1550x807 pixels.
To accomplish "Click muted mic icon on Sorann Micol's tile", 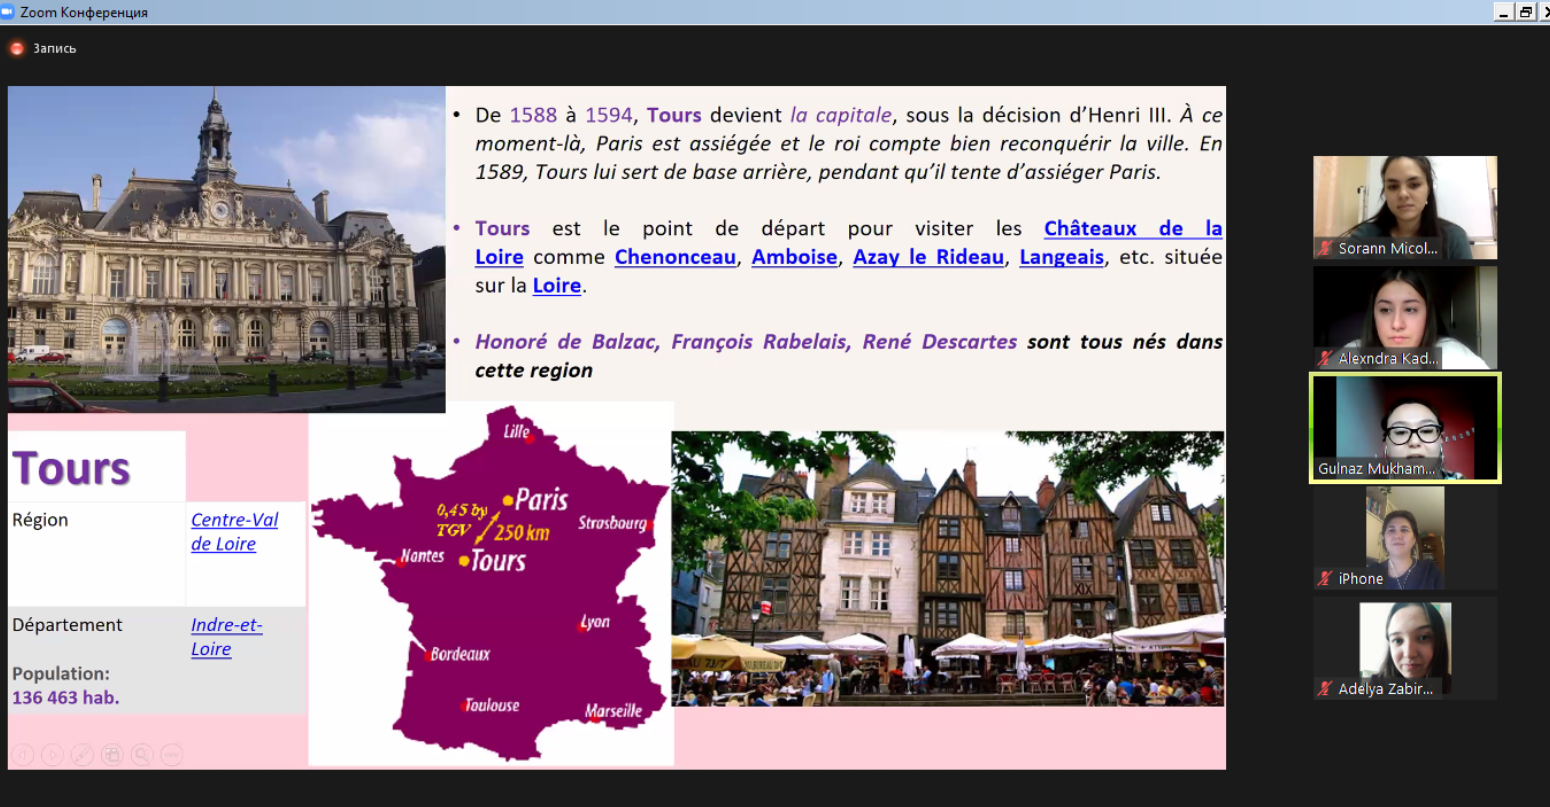I will (x=1326, y=248).
